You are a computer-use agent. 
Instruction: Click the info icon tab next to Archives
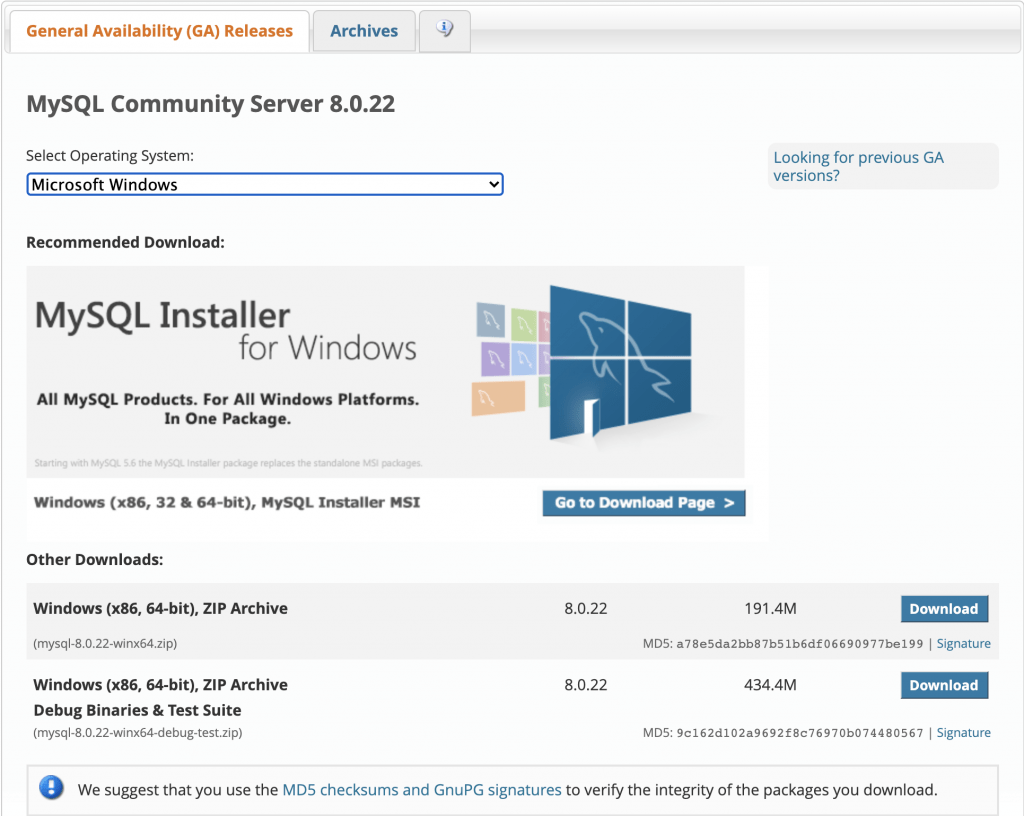(x=444, y=30)
